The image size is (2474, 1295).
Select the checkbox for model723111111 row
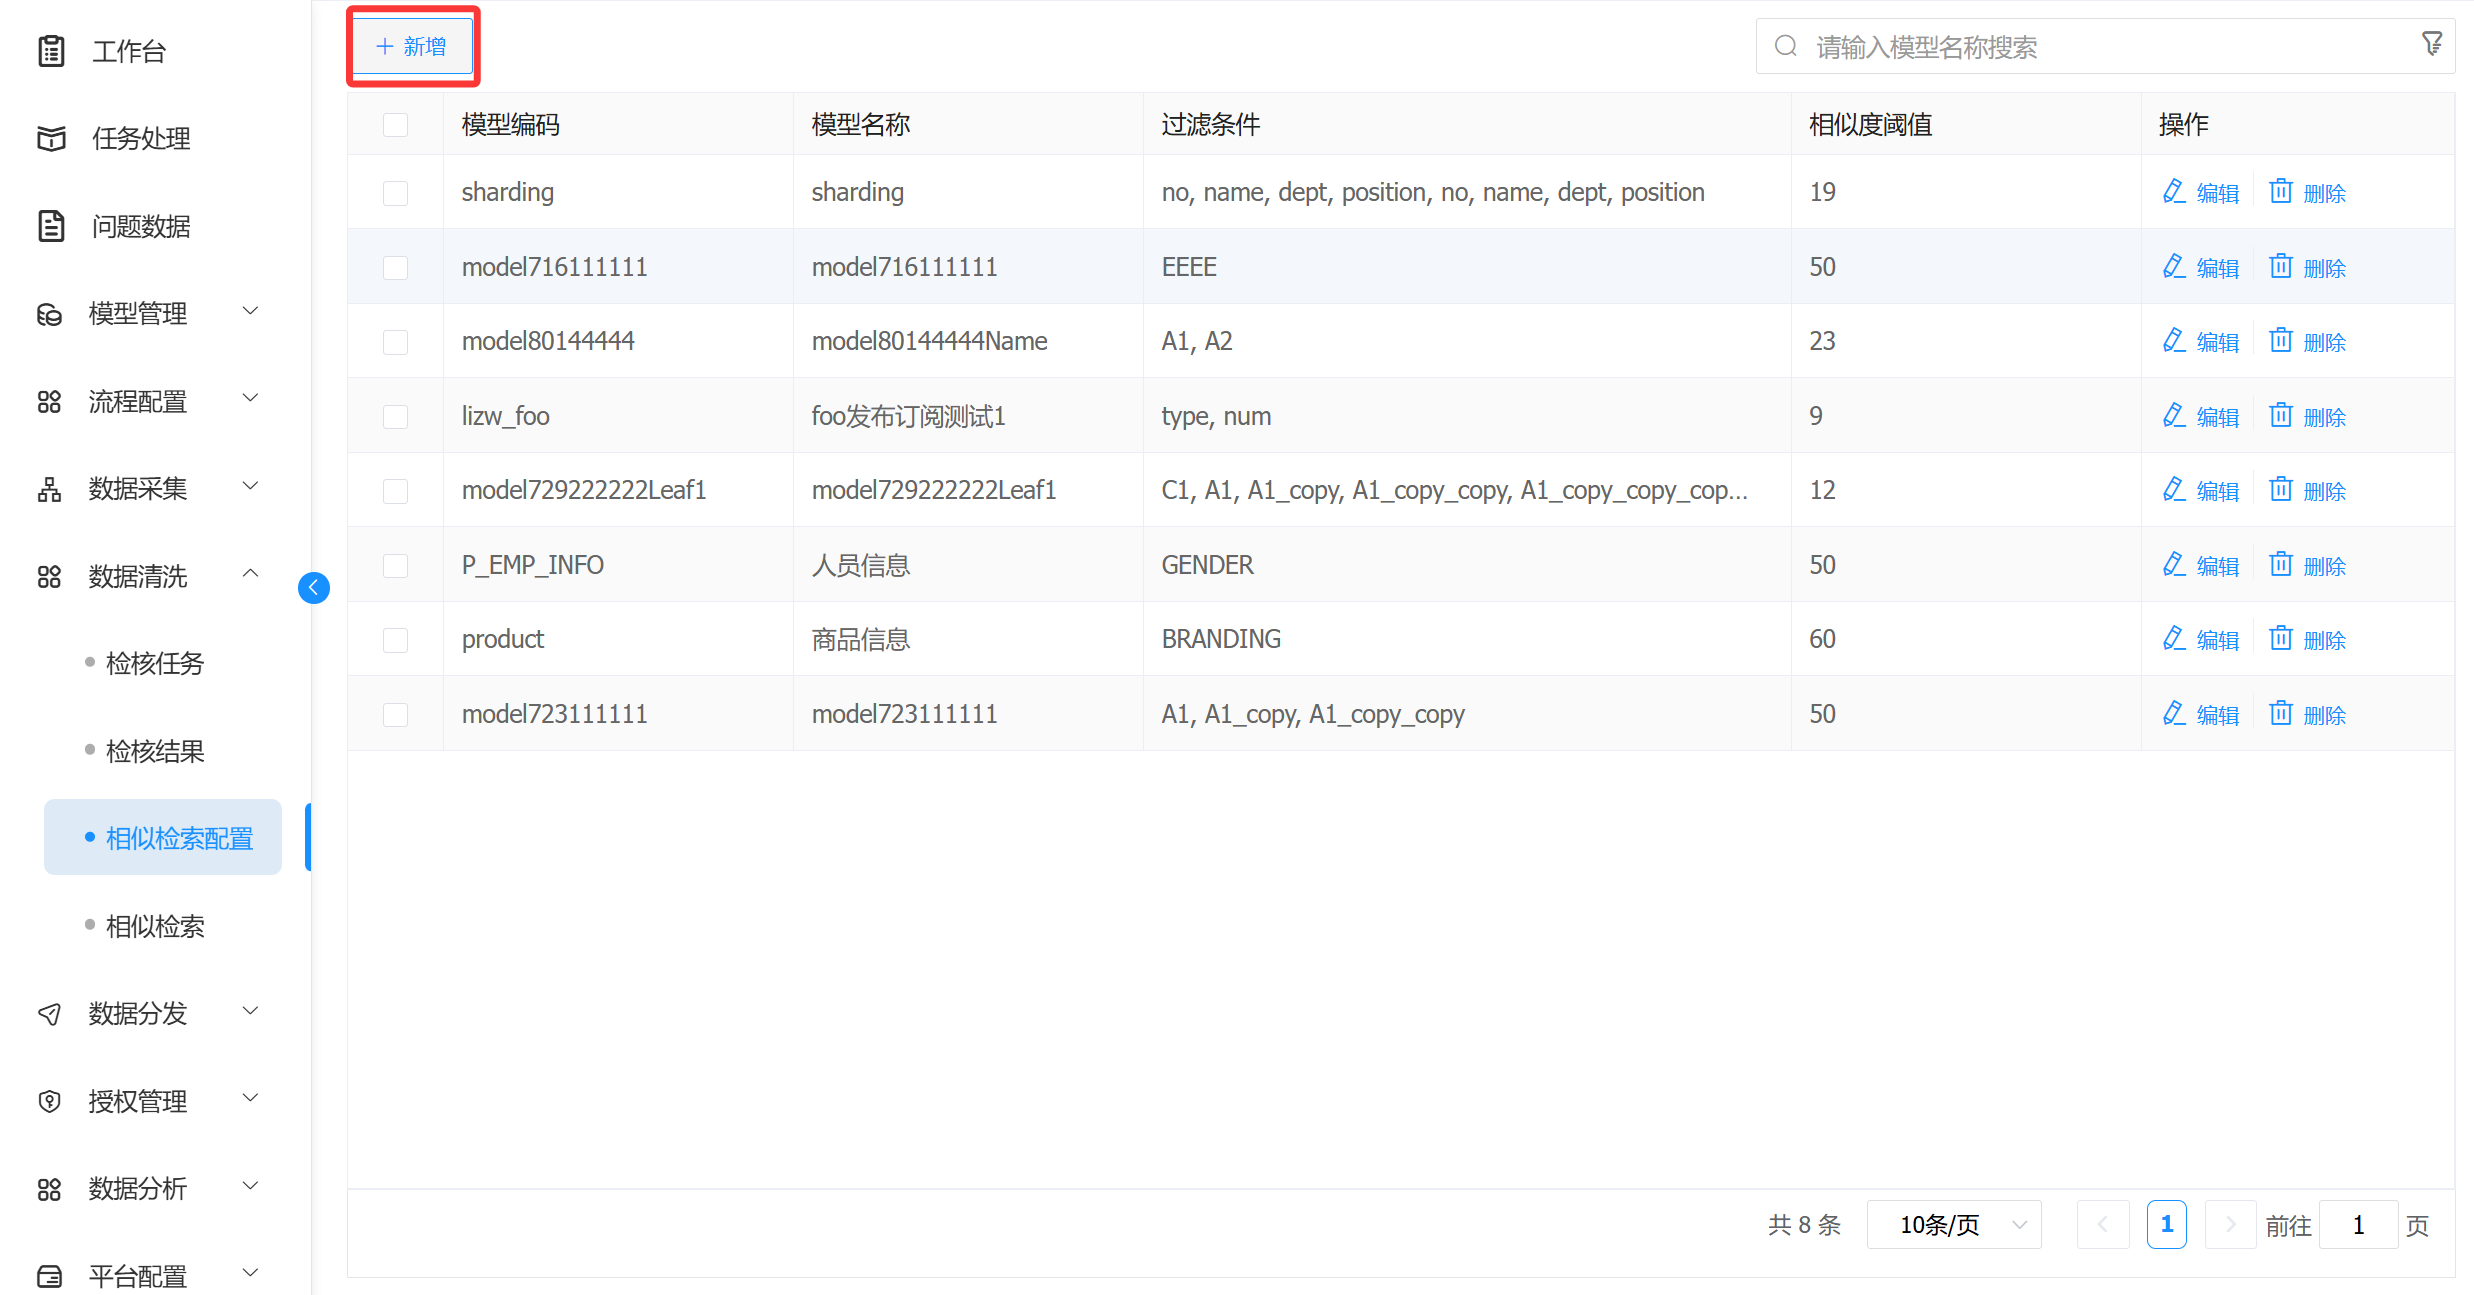395,714
